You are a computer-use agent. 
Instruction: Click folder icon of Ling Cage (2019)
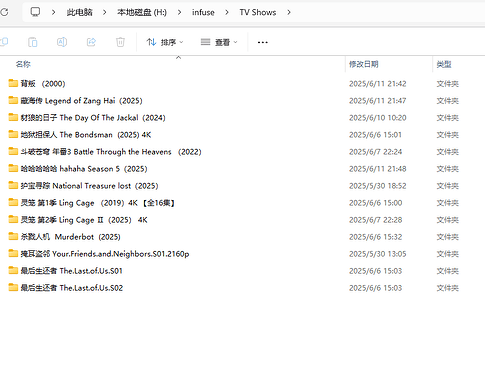[x=13, y=202]
